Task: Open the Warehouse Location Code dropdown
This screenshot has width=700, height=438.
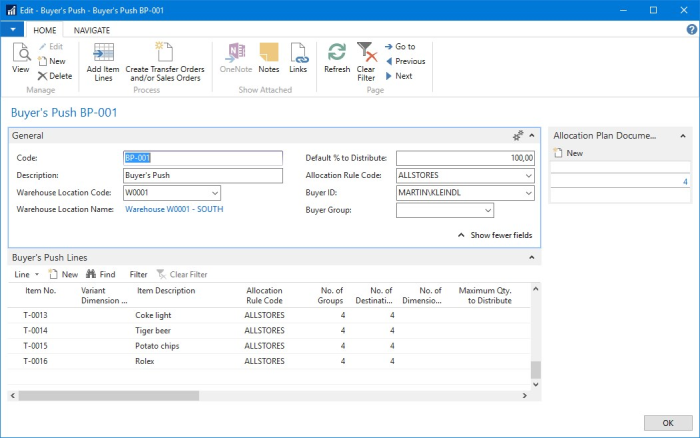Action: [x=215, y=193]
